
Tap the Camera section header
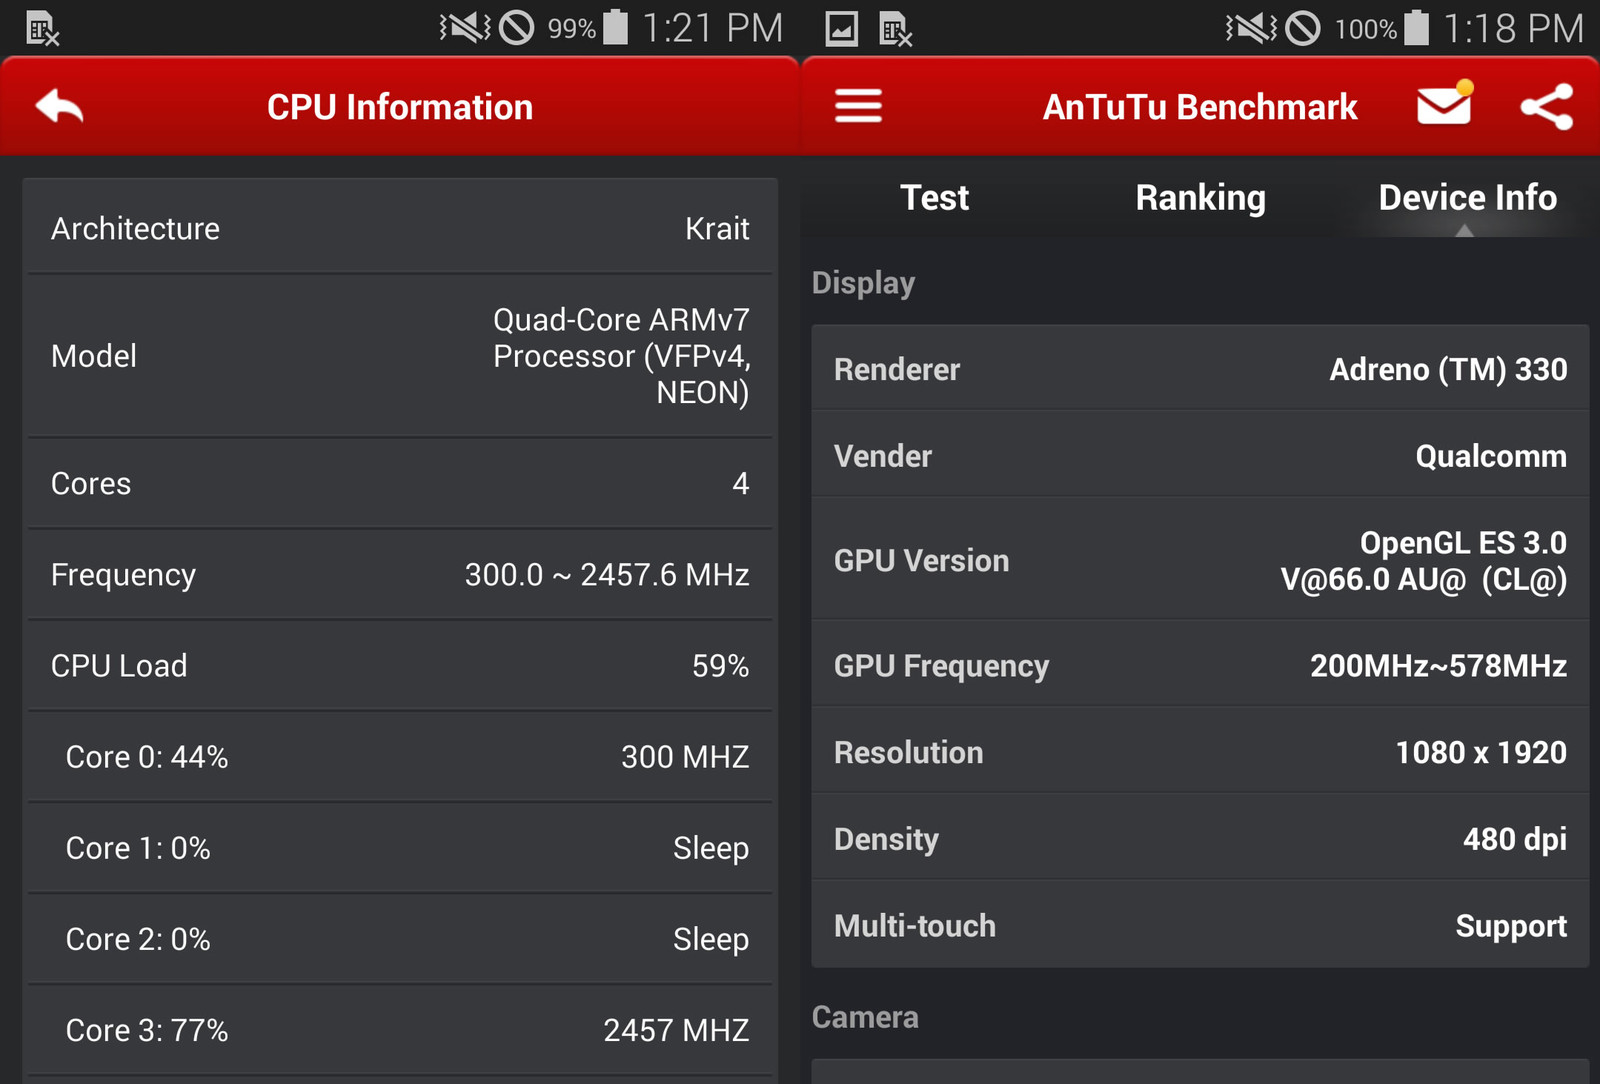tap(865, 1017)
